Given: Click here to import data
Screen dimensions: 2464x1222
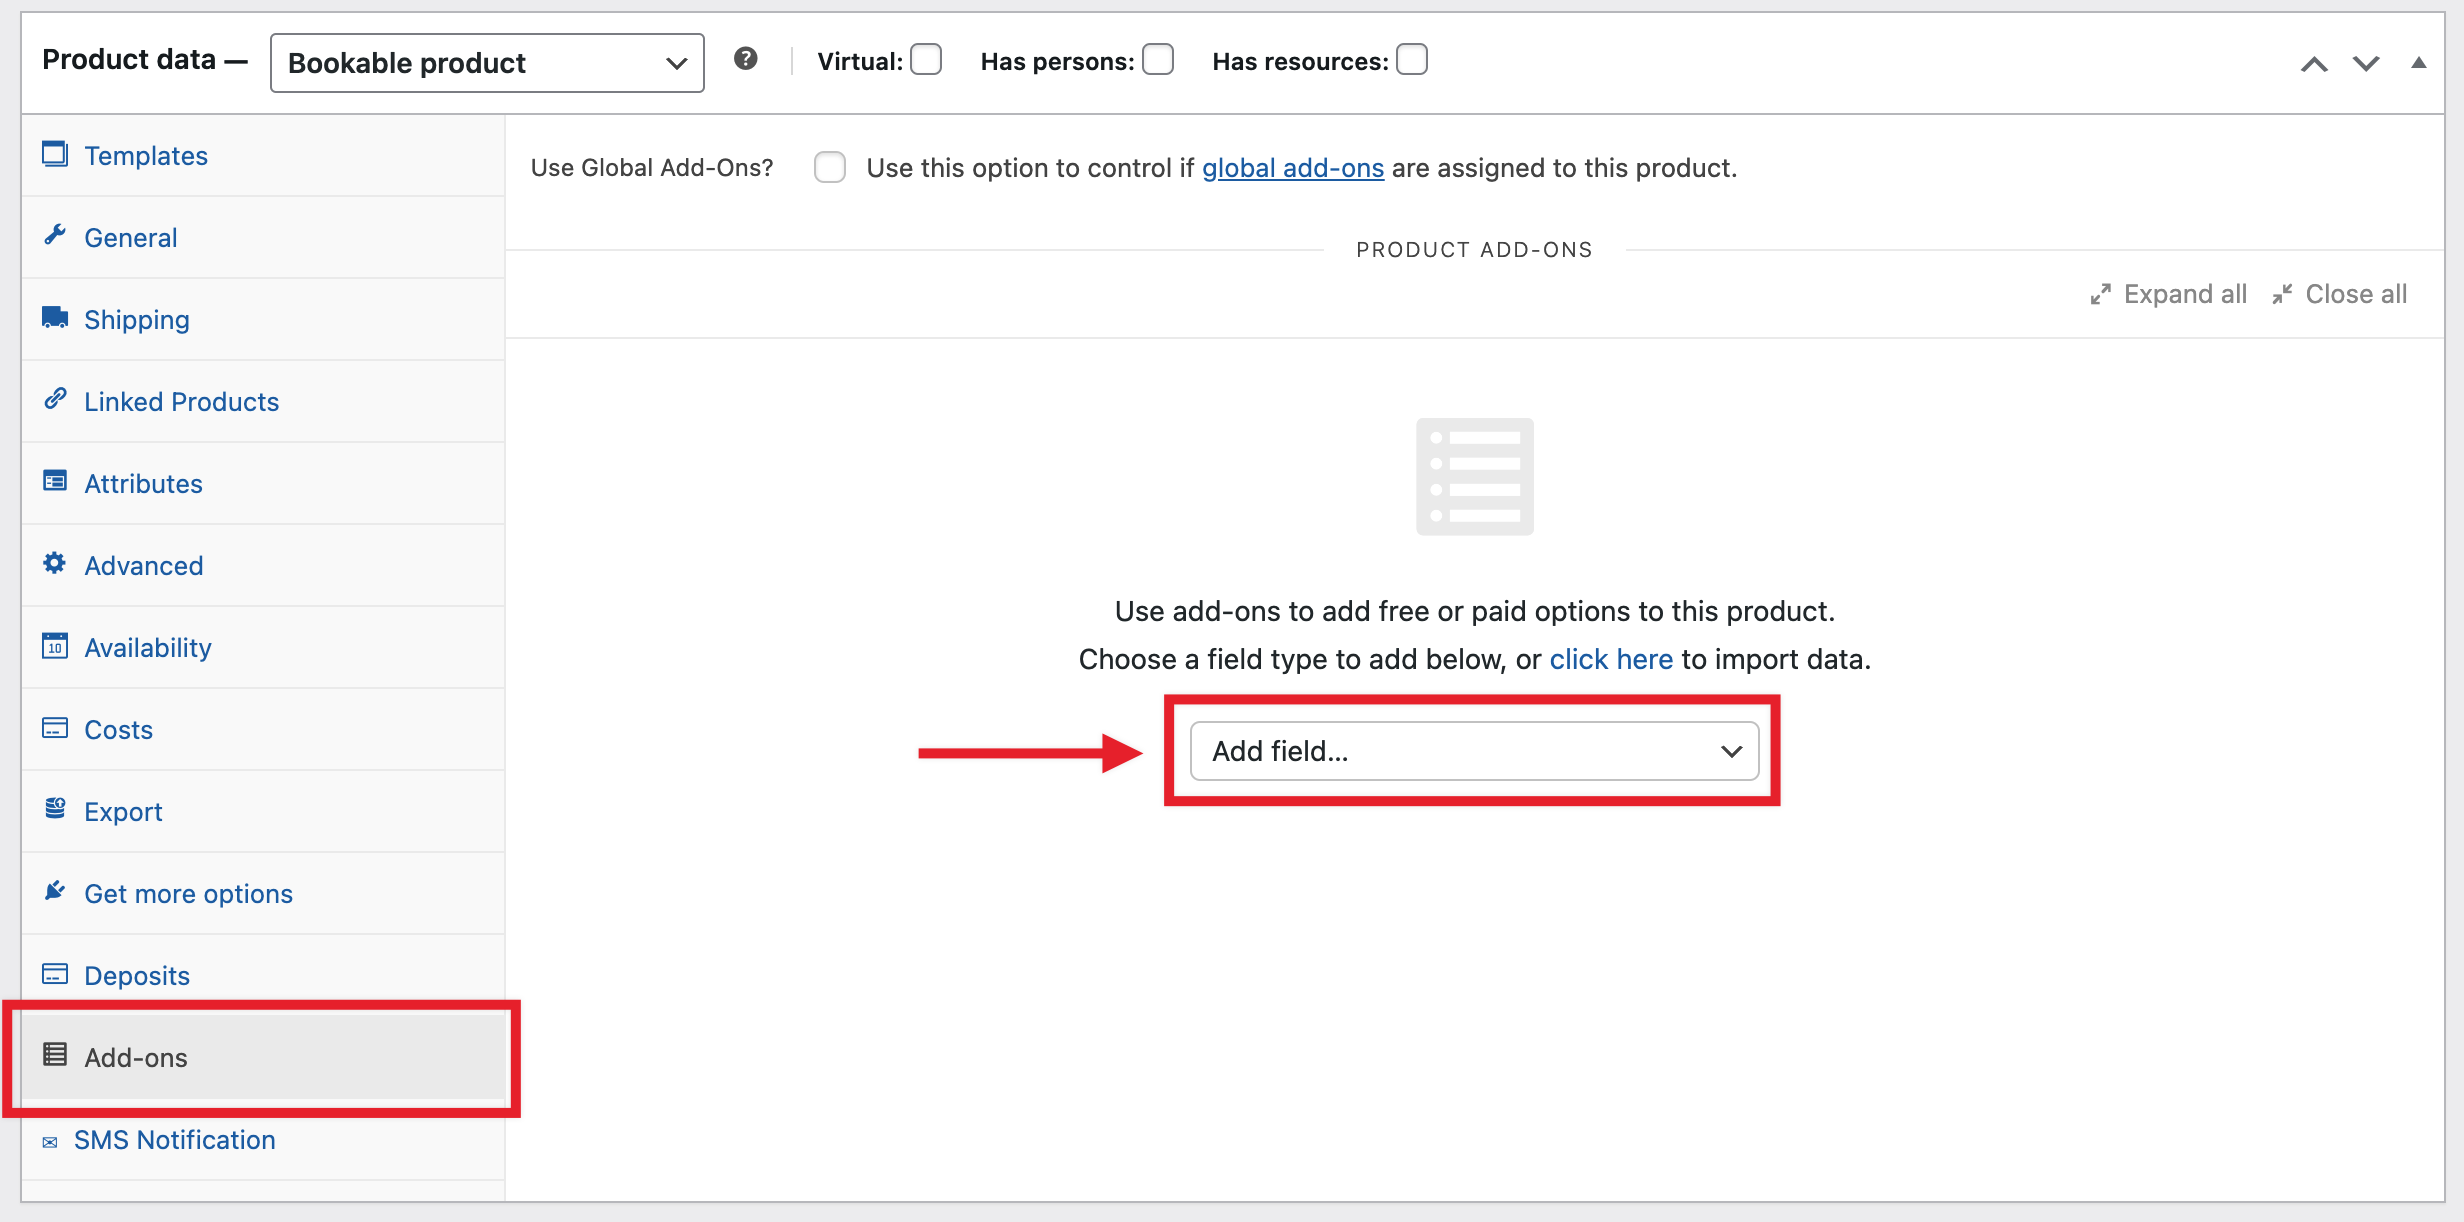Looking at the screenshot, I should click(1610, 659).
